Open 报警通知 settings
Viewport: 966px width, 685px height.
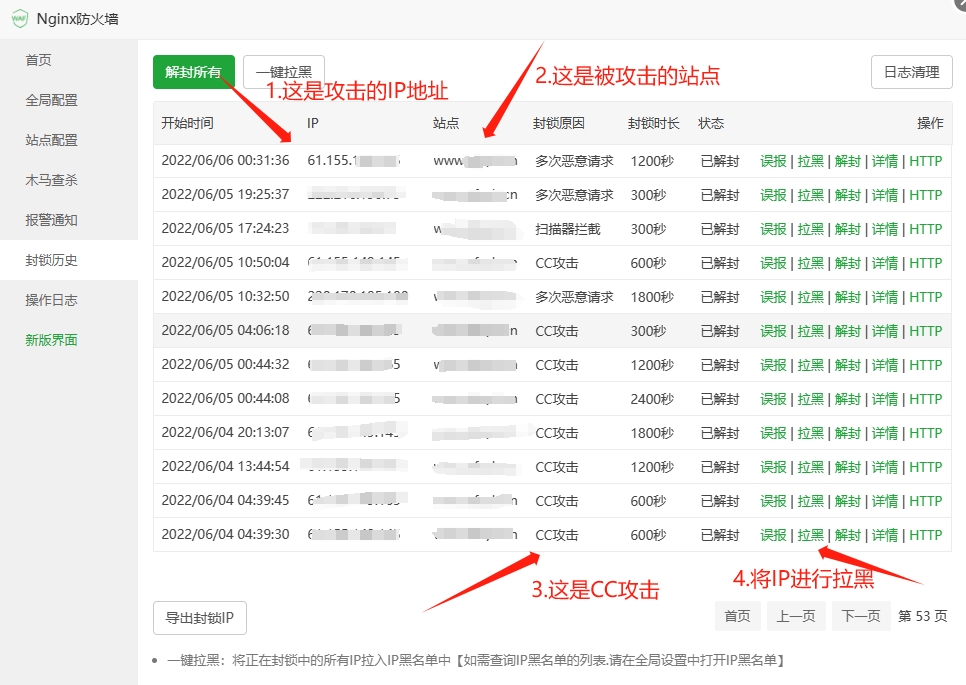click(51, 220)
